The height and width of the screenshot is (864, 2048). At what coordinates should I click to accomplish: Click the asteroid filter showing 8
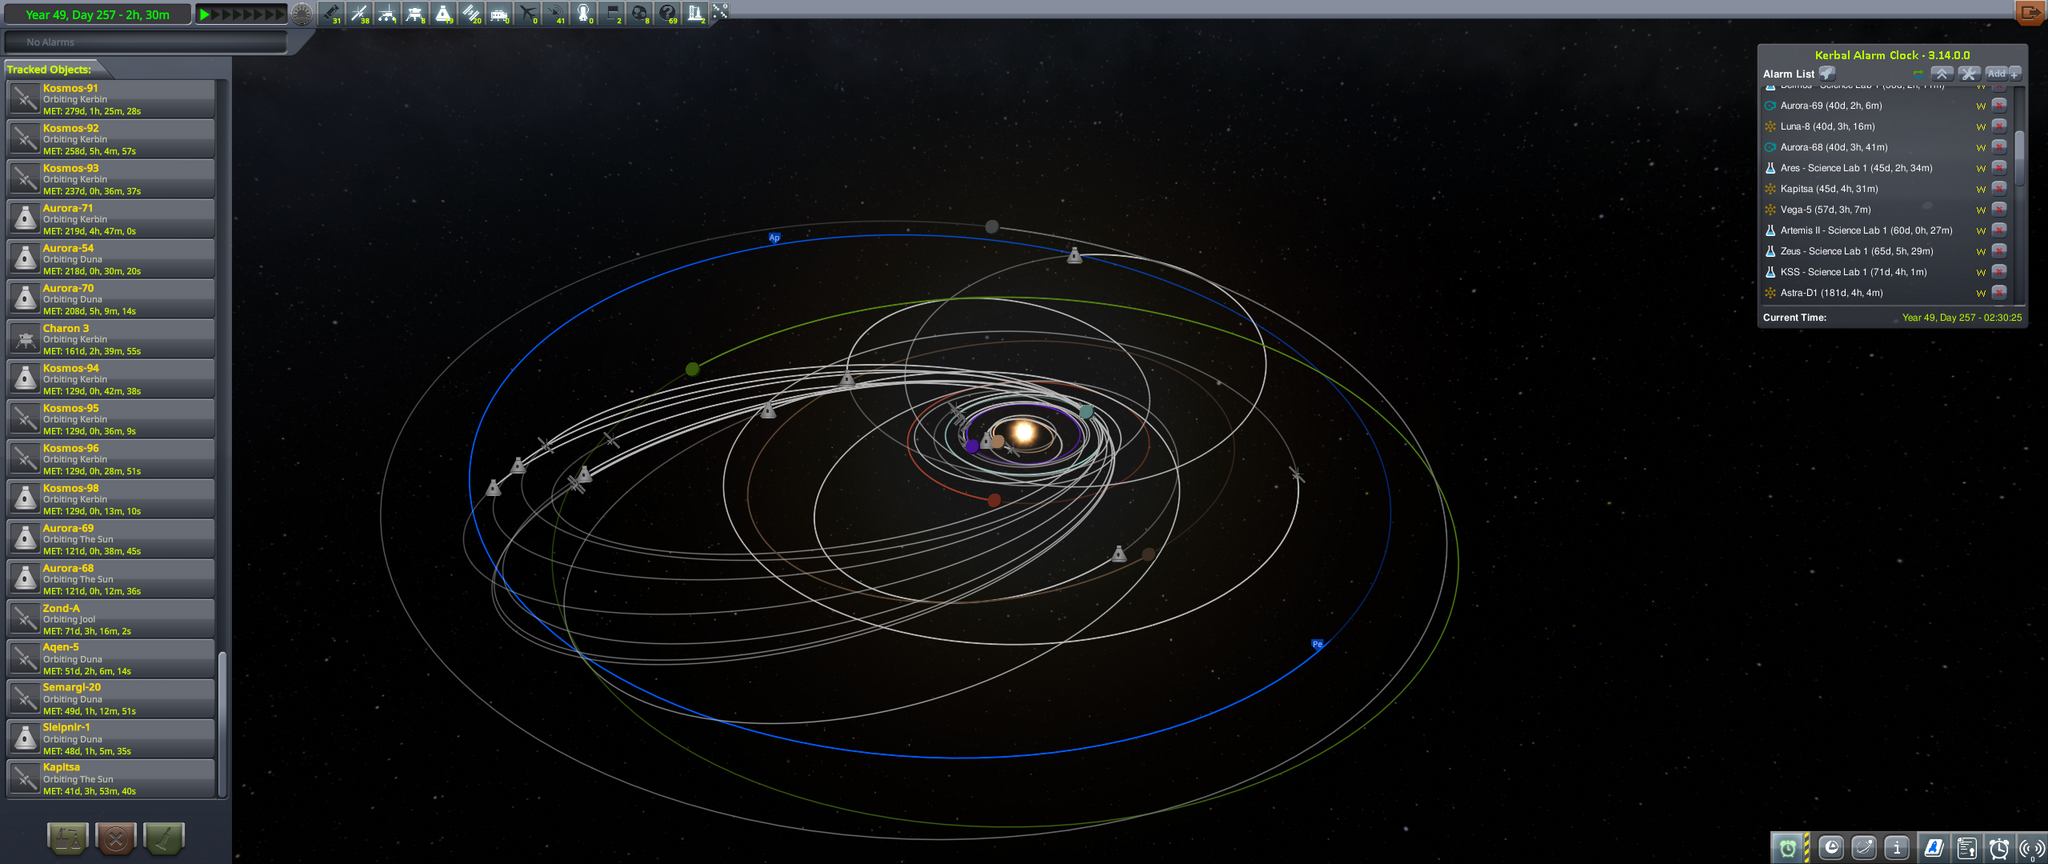pyautogui.click(x=639, y=14)
